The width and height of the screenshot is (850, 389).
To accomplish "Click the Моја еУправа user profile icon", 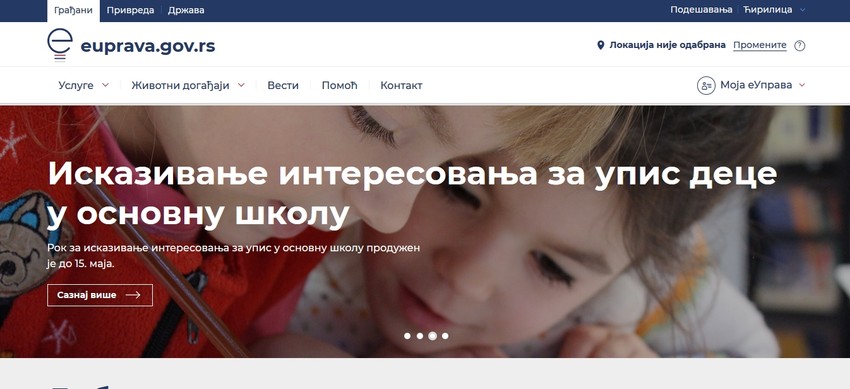I will [x=706, y=85].
